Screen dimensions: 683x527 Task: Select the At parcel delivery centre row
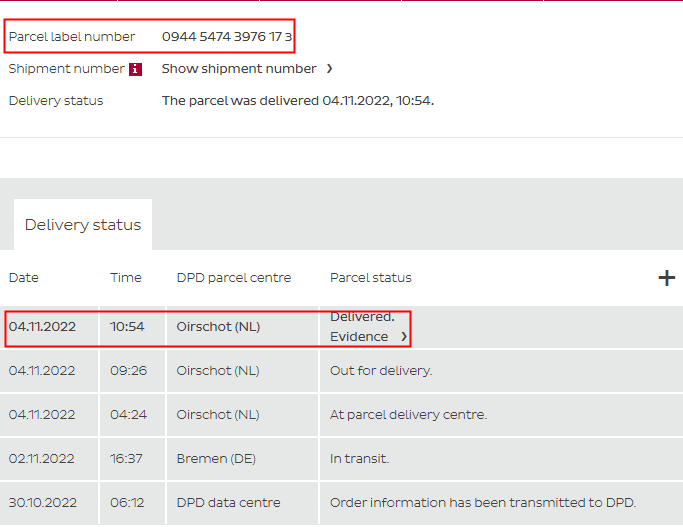pos(408,415)
